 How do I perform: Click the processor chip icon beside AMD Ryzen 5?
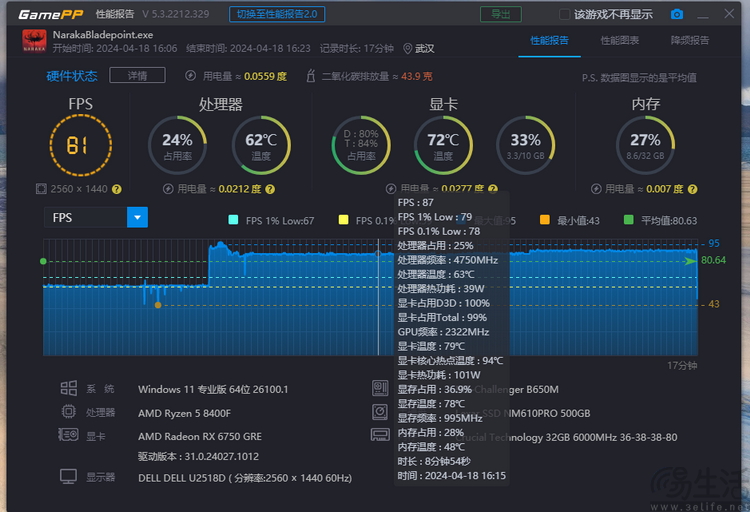click(68, 412)
